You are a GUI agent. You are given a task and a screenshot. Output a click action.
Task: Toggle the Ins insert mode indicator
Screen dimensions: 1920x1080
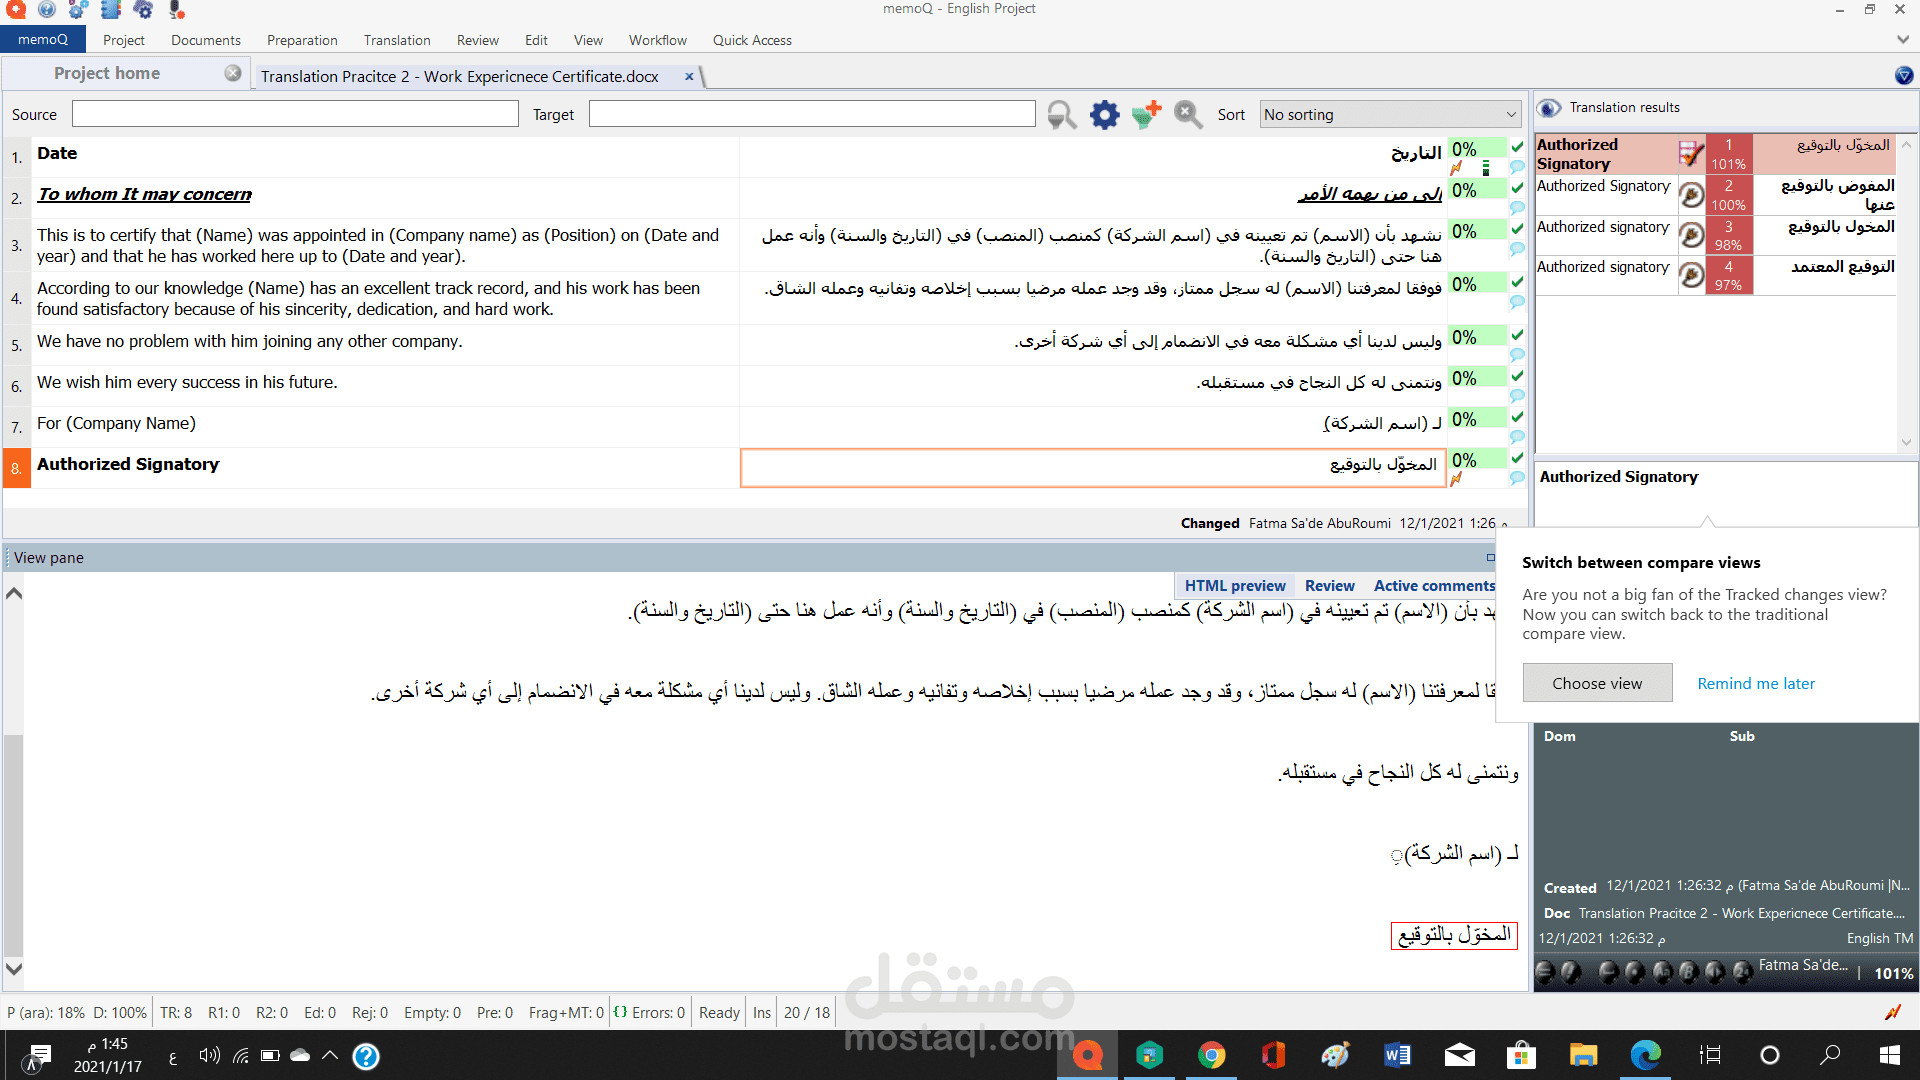click(x=762, y=1012)
